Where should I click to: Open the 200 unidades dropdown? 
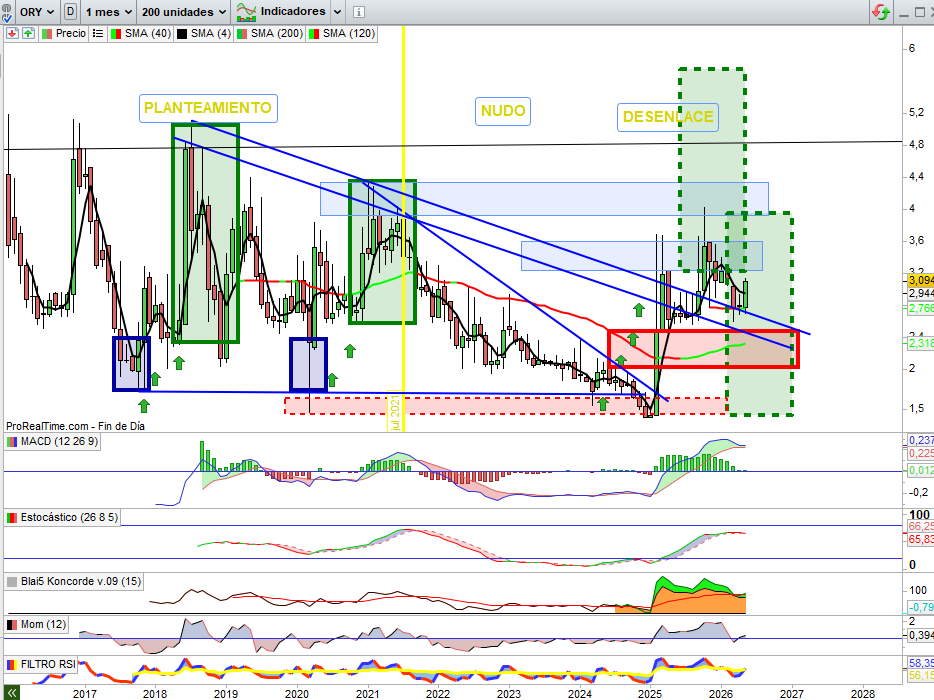click(x=184, y=12)
